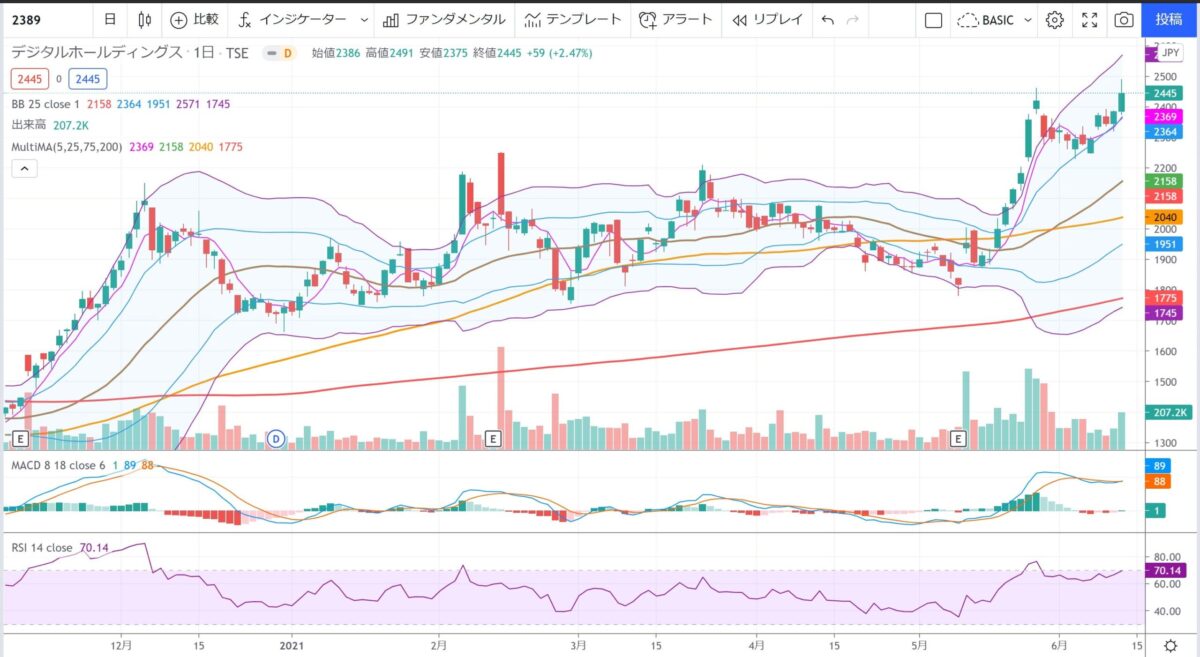The height and width of the screenshot is (657, 1200).
Task: Click the E earnings marker near May
Action: 958,439
